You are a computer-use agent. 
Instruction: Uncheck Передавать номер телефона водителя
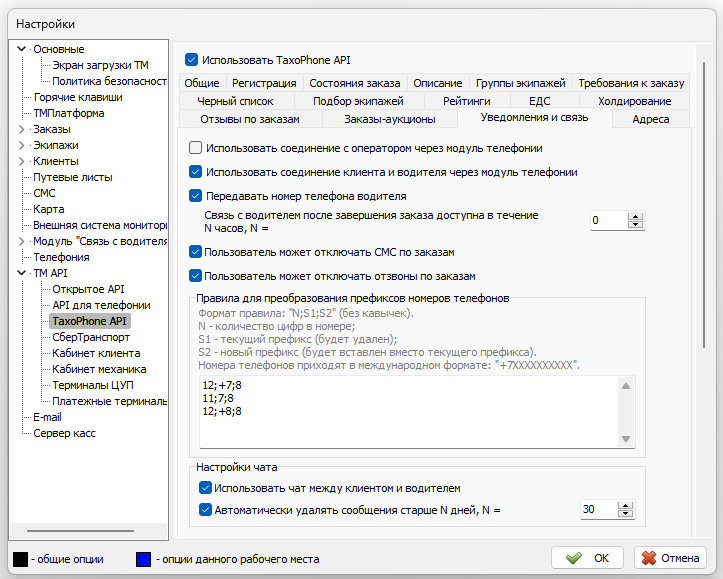pyautogui.click(x=196, y=196)
